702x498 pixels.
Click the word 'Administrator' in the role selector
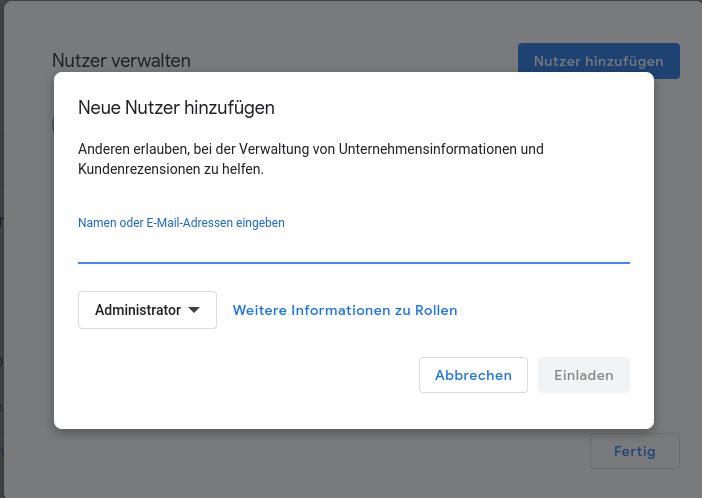137,310
